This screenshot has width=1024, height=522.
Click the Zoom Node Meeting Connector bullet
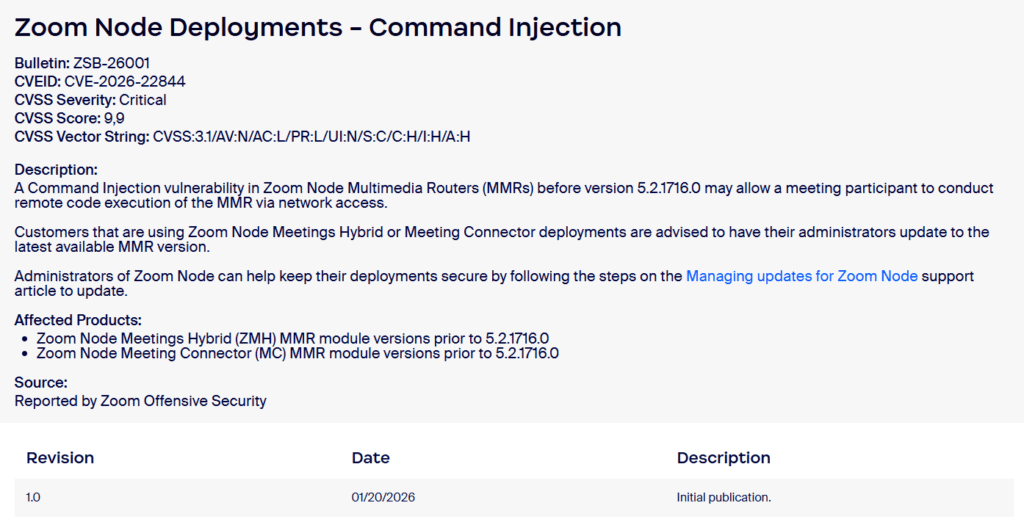click(x=297, y=353)
